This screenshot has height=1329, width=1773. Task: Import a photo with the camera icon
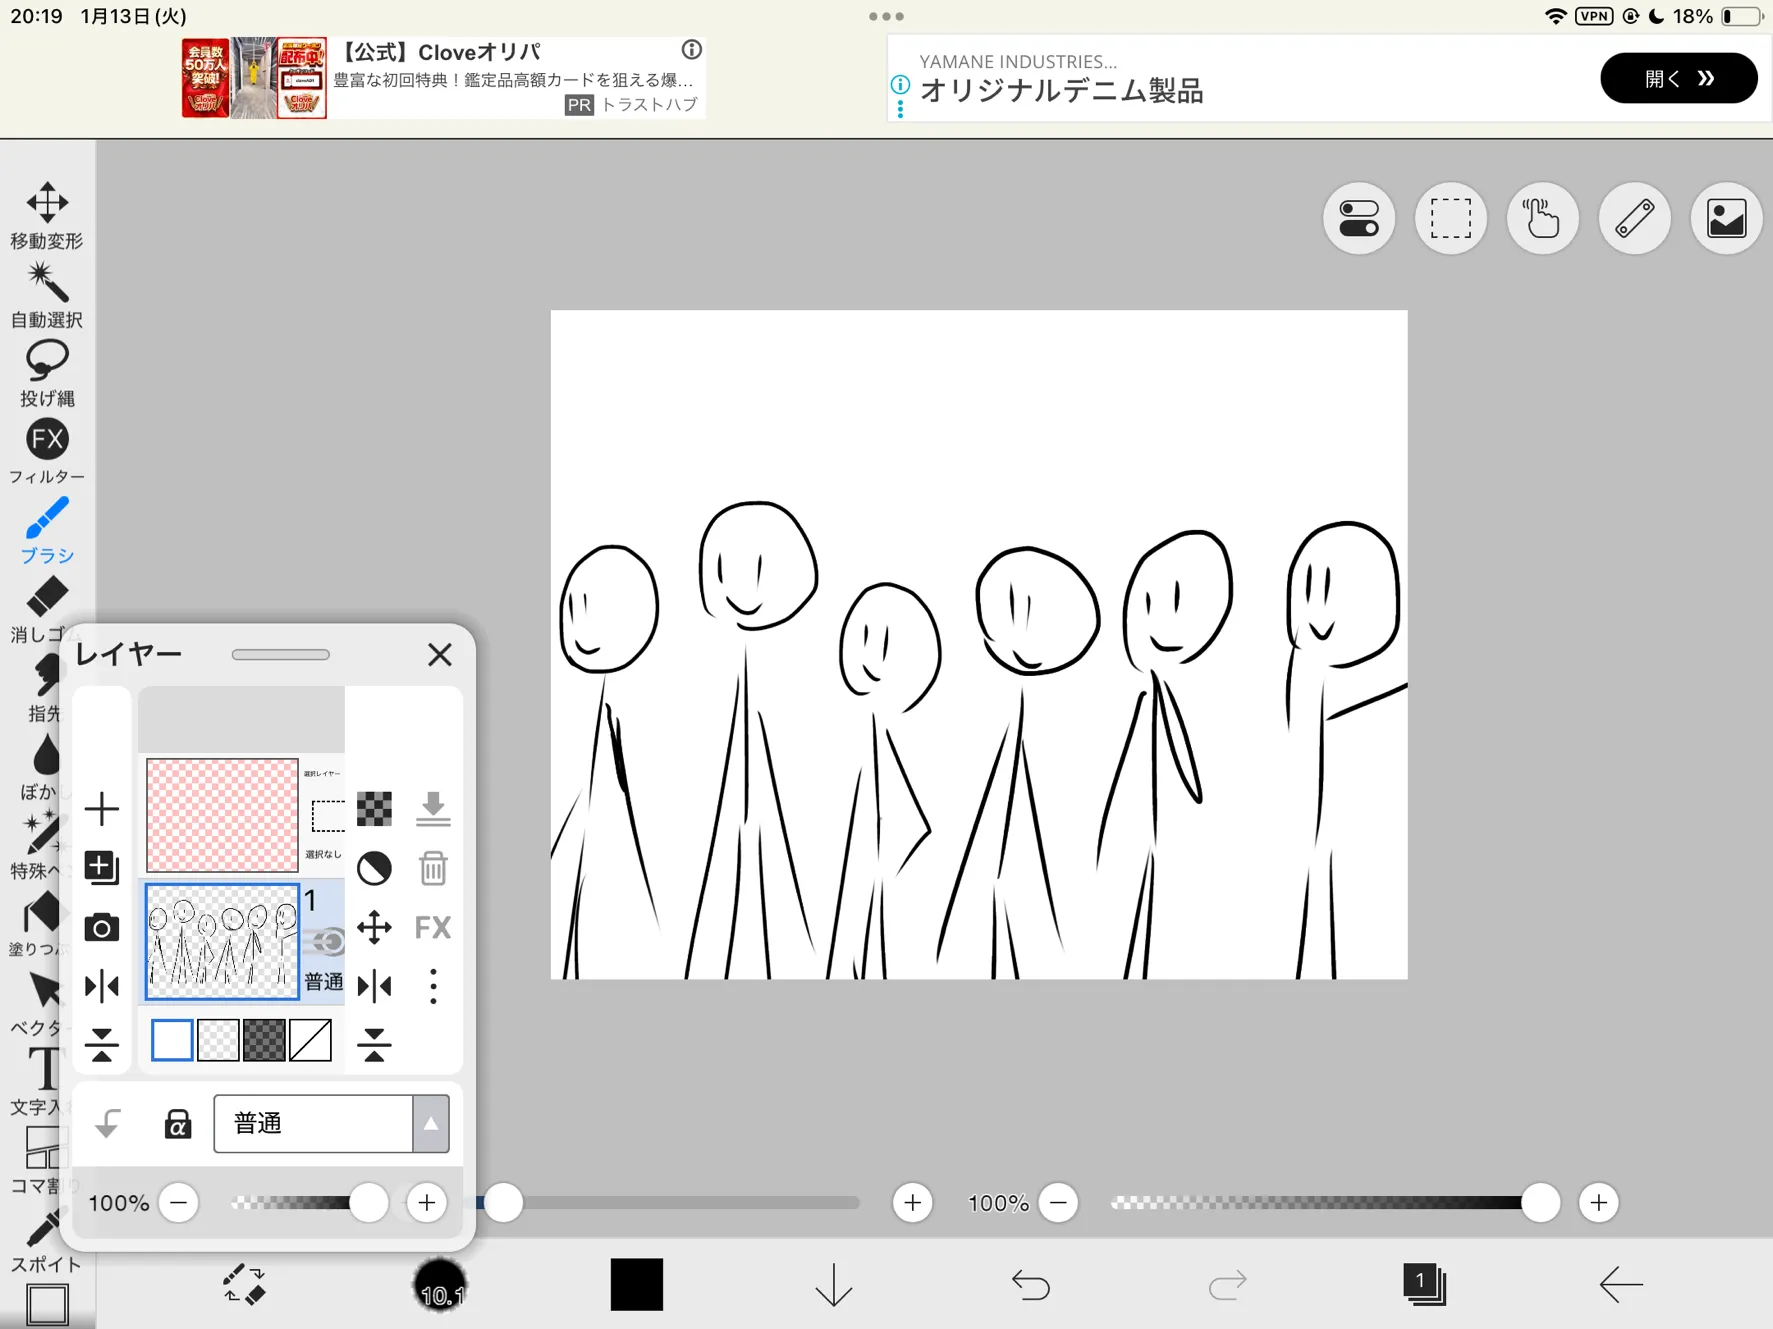[101, 928]
